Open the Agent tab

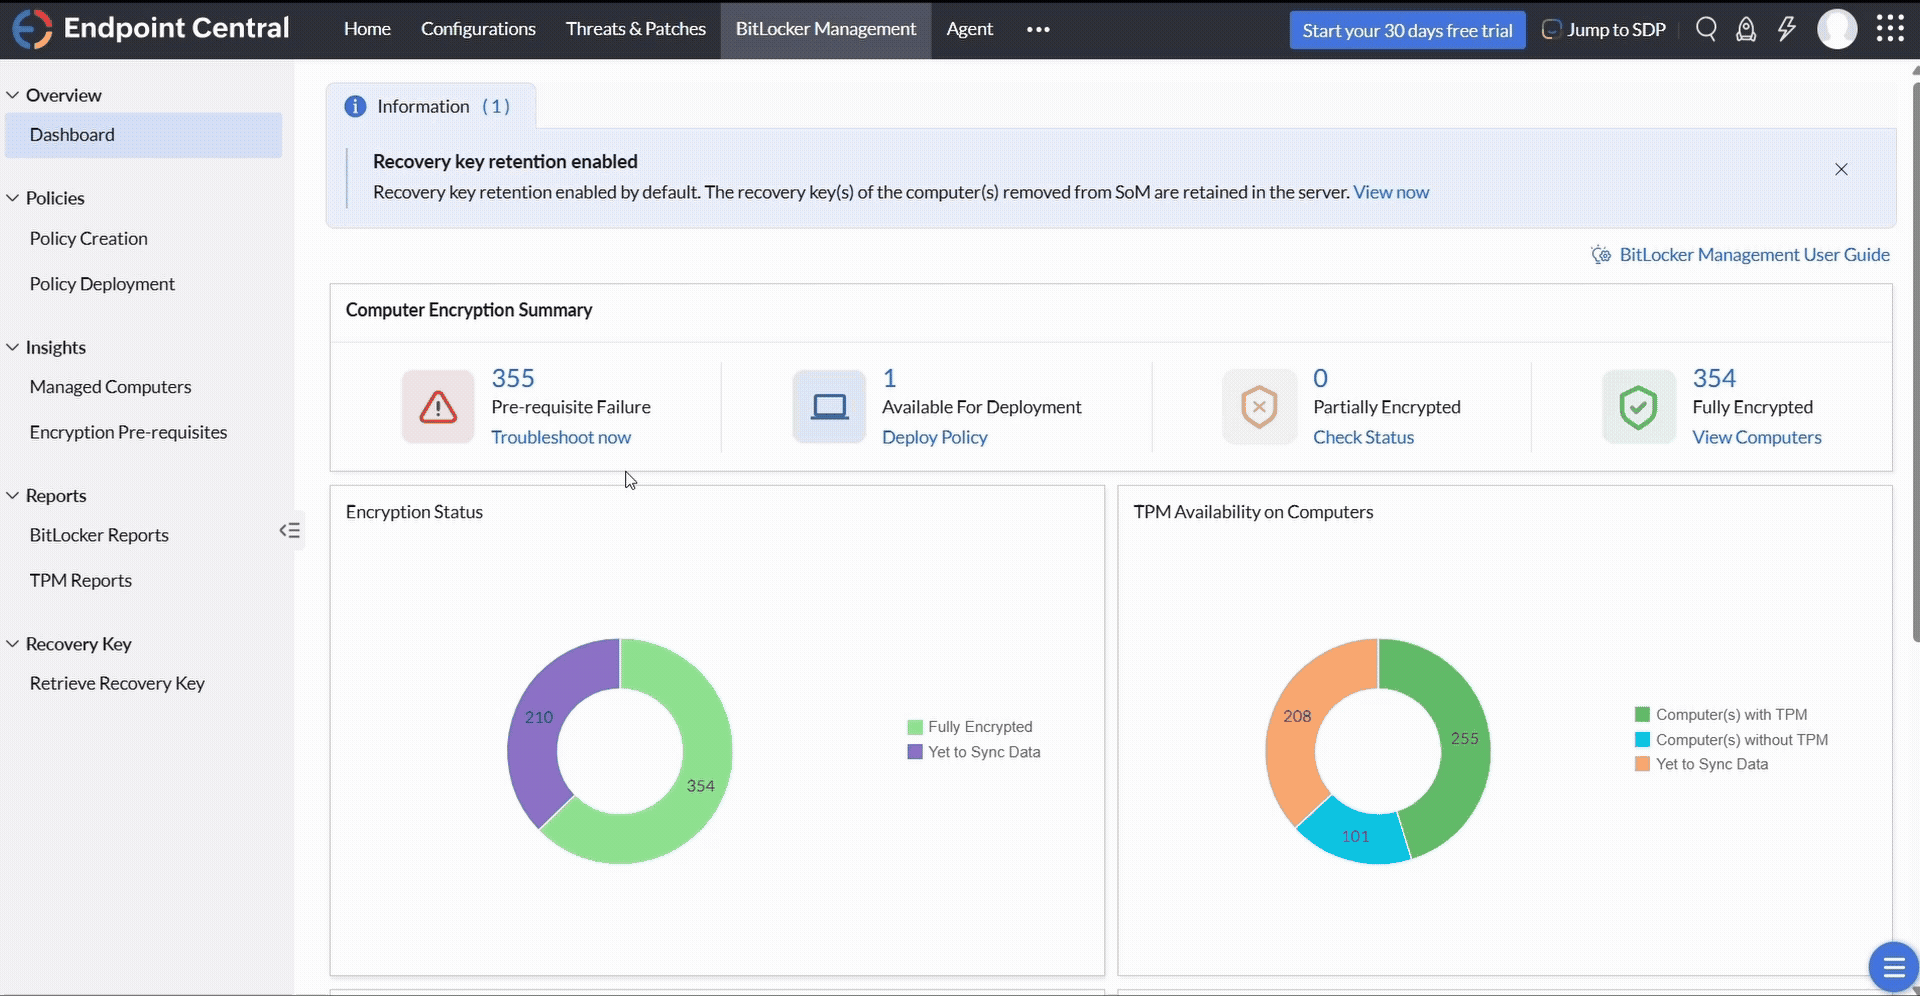pyautogui.click(x=970, y=29)
